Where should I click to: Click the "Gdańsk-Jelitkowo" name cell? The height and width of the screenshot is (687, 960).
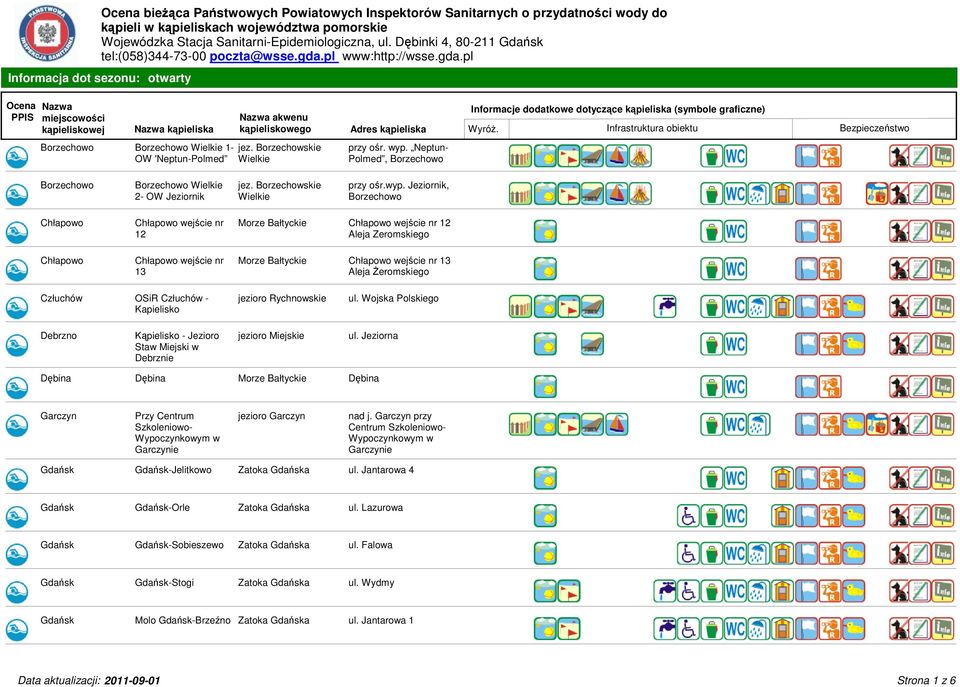coord(173,470)
